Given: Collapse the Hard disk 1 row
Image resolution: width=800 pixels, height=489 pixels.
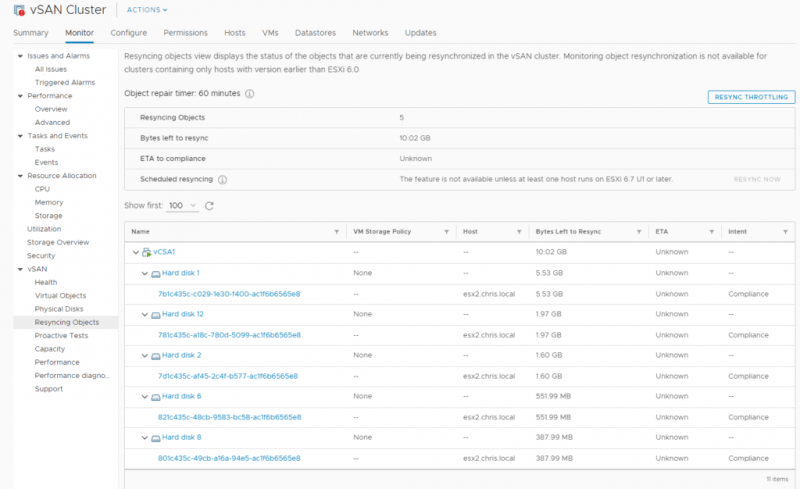Looking at the screenshot, I should (x=145, y=274).
